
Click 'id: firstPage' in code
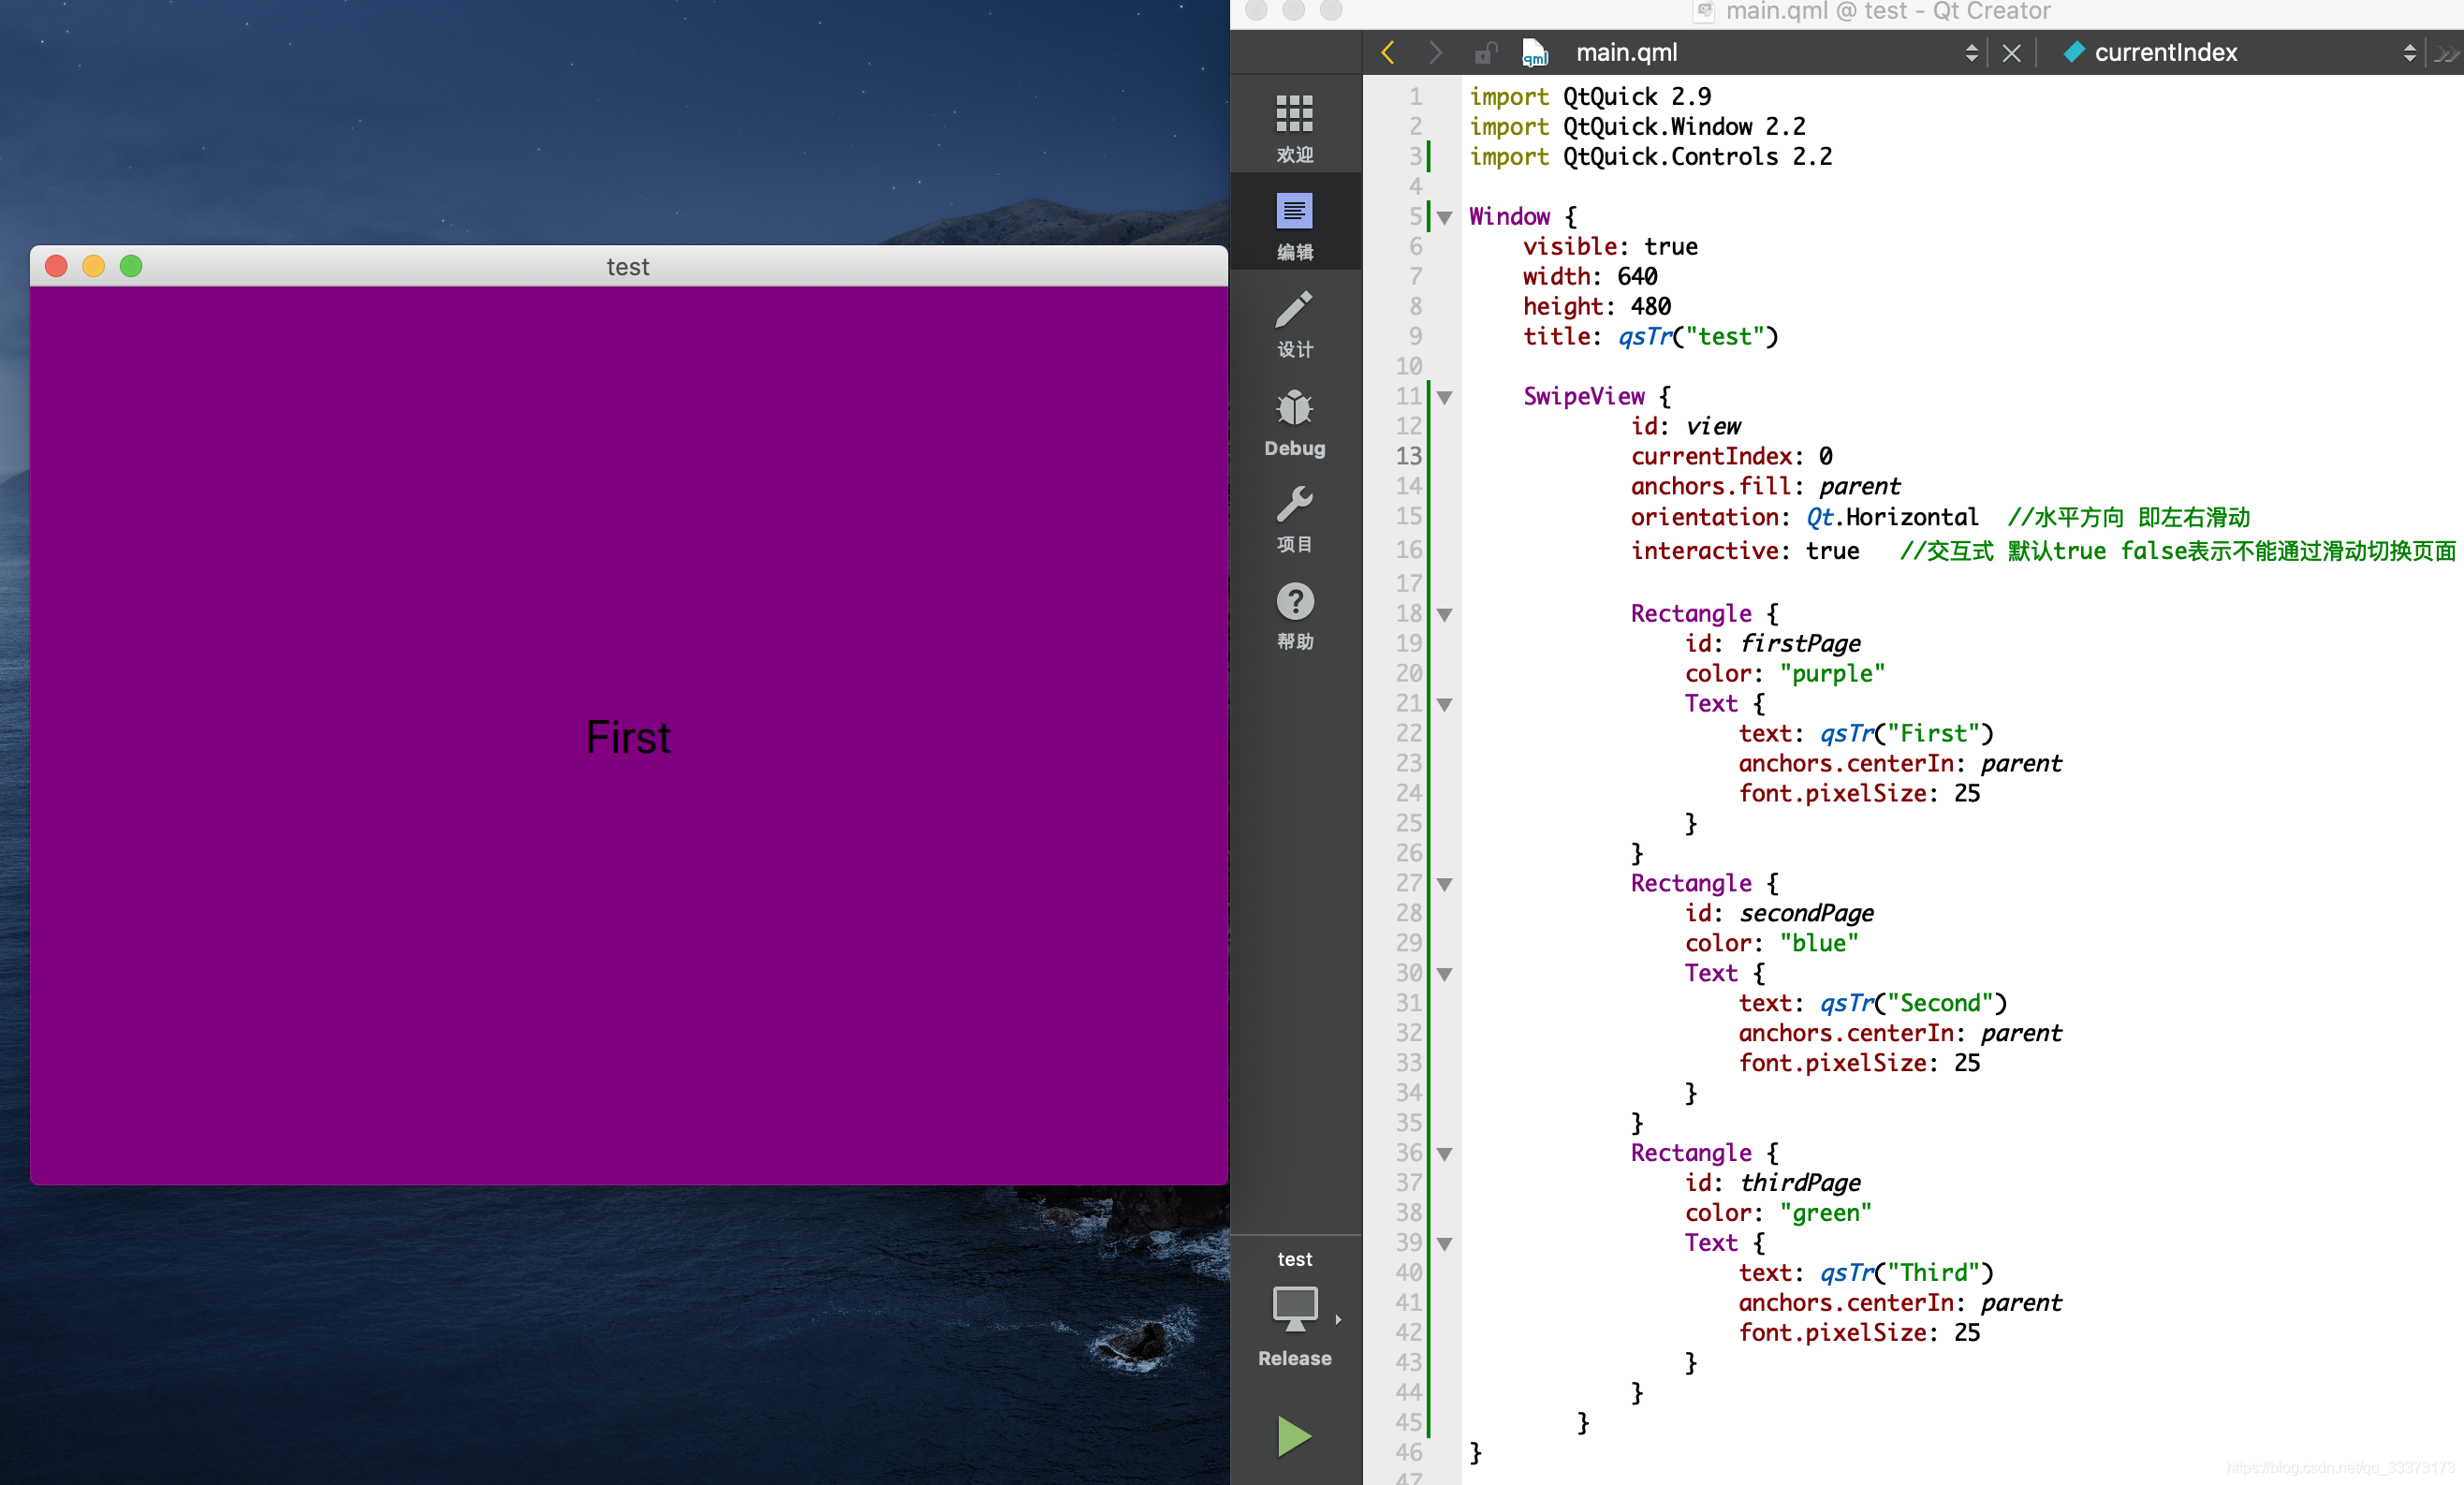click(x=1772, y=643)
